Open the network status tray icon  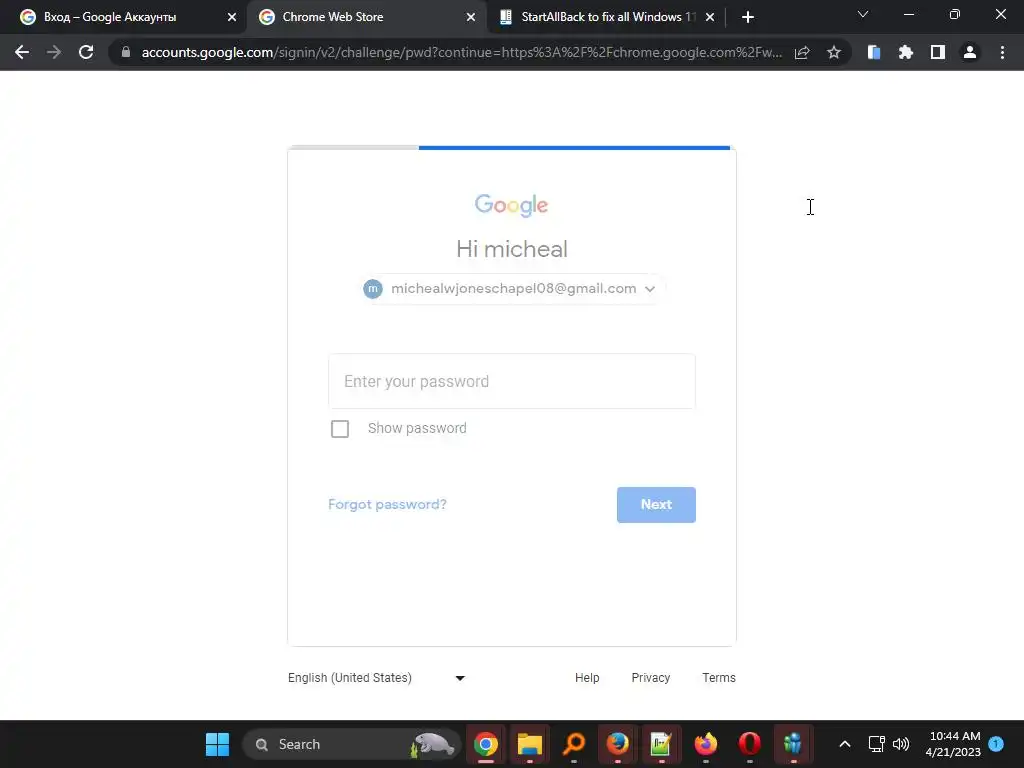(x=876, y=744)
